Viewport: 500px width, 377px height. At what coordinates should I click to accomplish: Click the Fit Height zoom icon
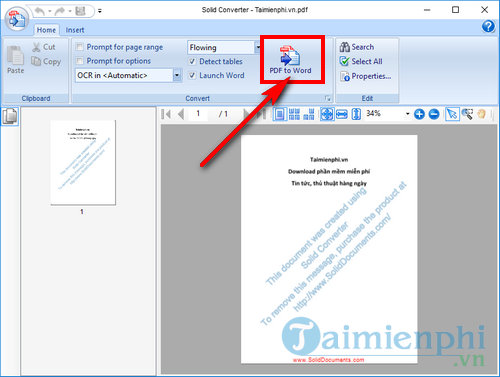(x=356, y=114)
